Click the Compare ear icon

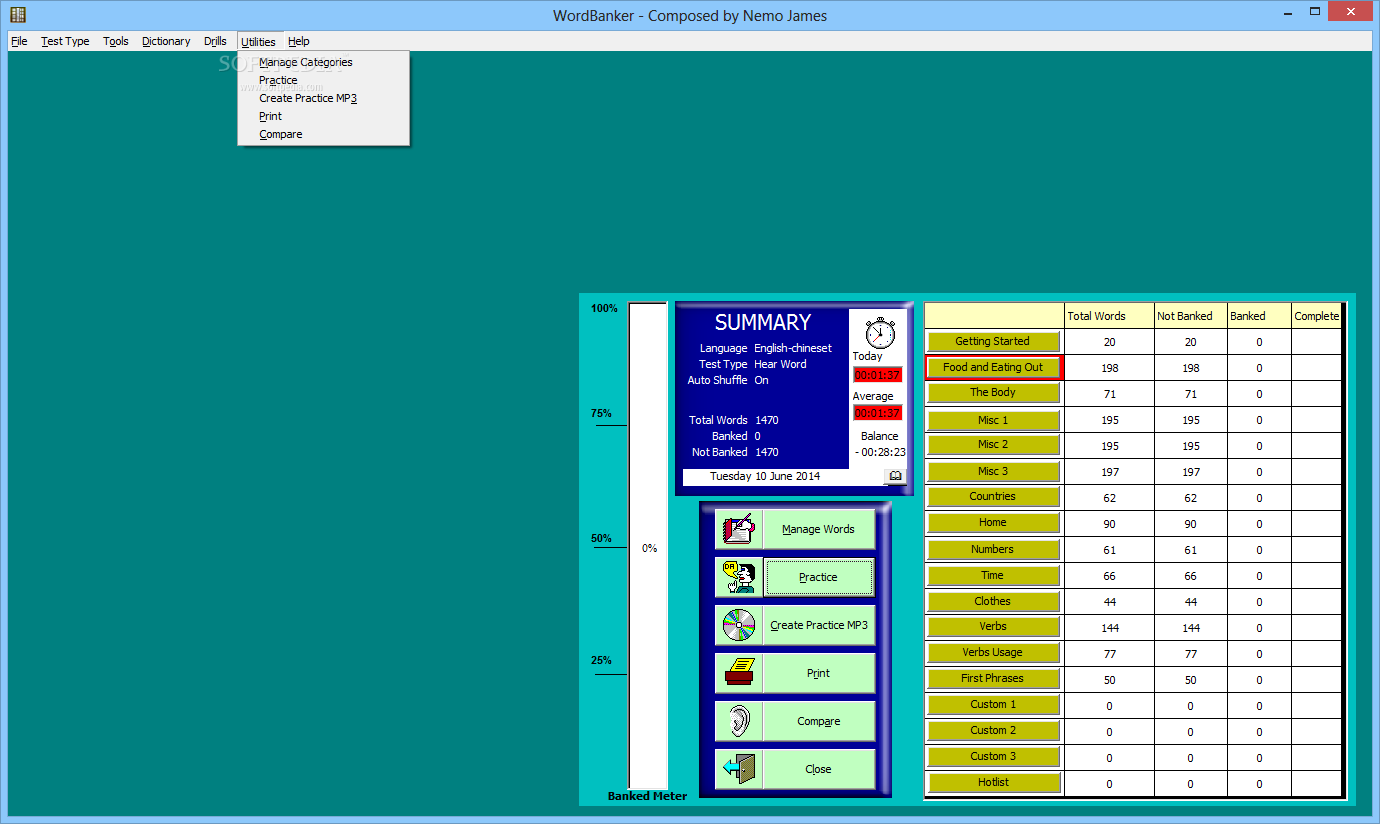click(739, 721)
